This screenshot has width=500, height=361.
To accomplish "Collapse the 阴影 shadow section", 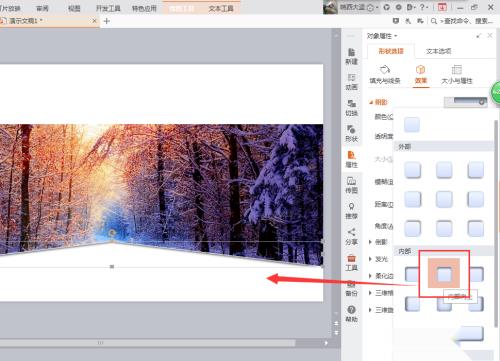I will [378, 102].
